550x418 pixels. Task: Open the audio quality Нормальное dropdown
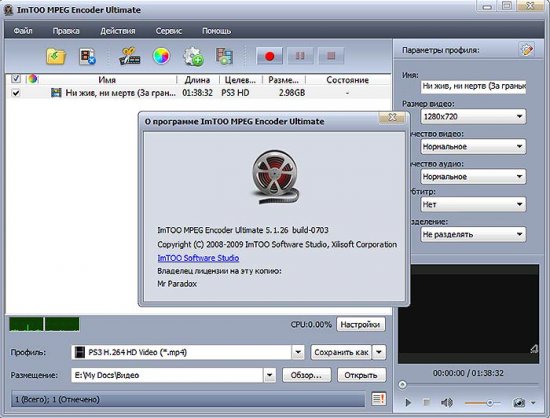[x=473, y=176]
